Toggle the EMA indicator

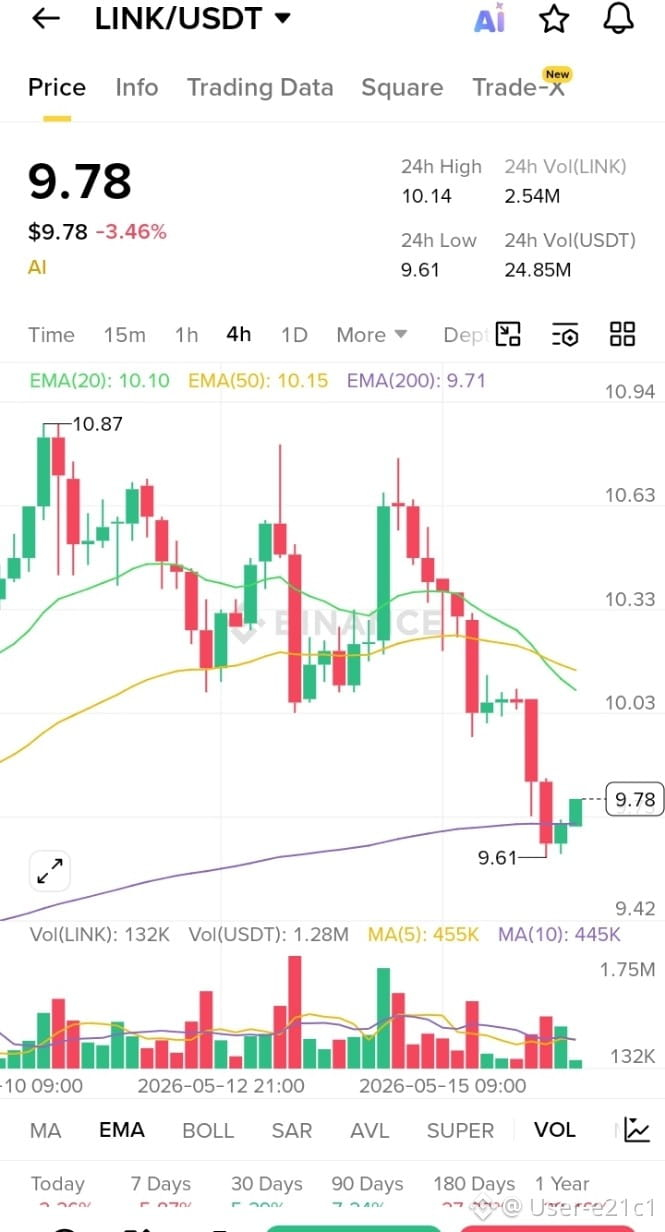[x=122, y=1131]
